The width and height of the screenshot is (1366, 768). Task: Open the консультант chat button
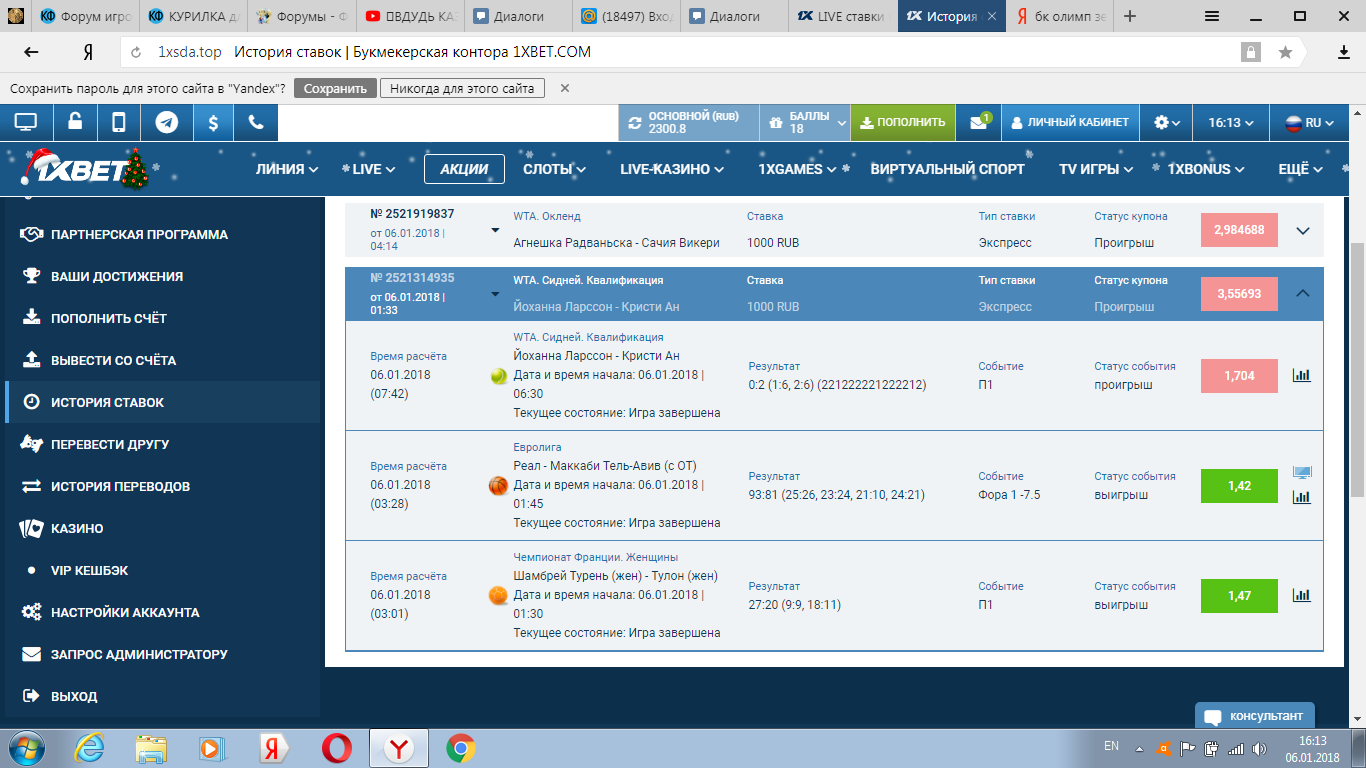coord(1254,716)
